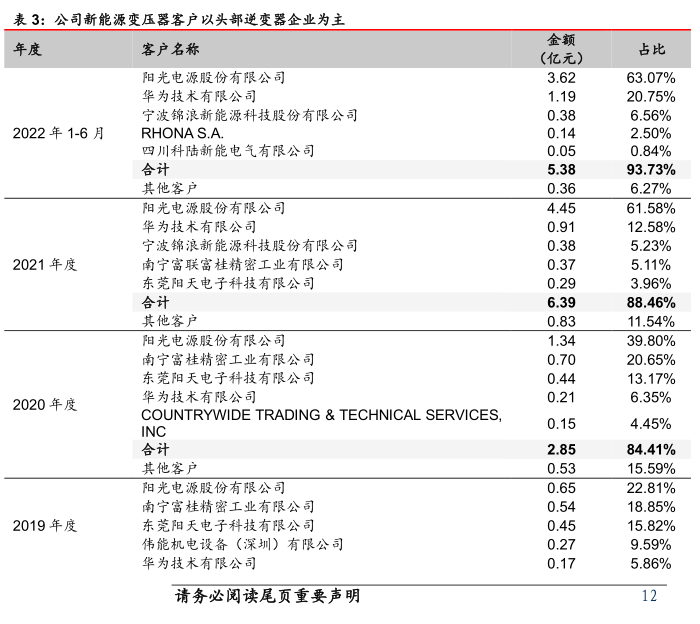The width and height of the screenshot is (700, 624).
Task: Click the bold total 84.41%
Action: point(650,449)
